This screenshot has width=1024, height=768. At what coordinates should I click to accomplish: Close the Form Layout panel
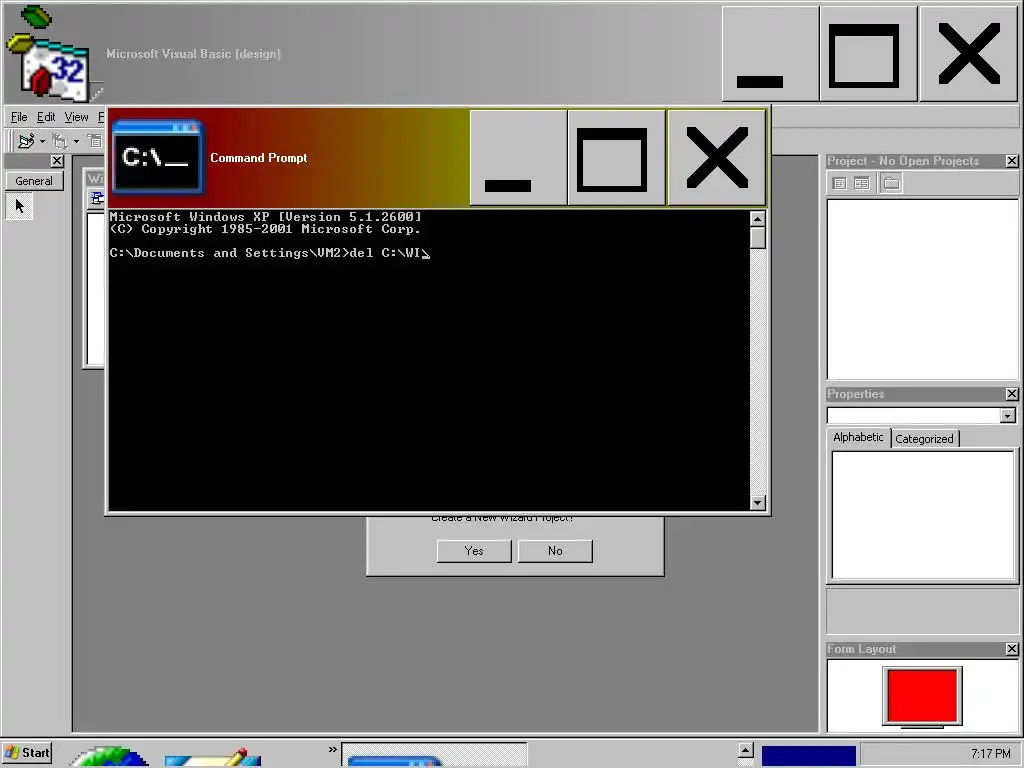pos(1012,648)
